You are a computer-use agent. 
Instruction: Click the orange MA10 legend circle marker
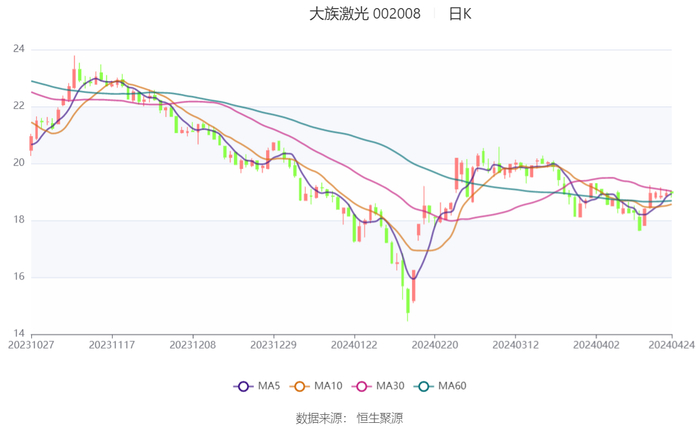(298, 386)
